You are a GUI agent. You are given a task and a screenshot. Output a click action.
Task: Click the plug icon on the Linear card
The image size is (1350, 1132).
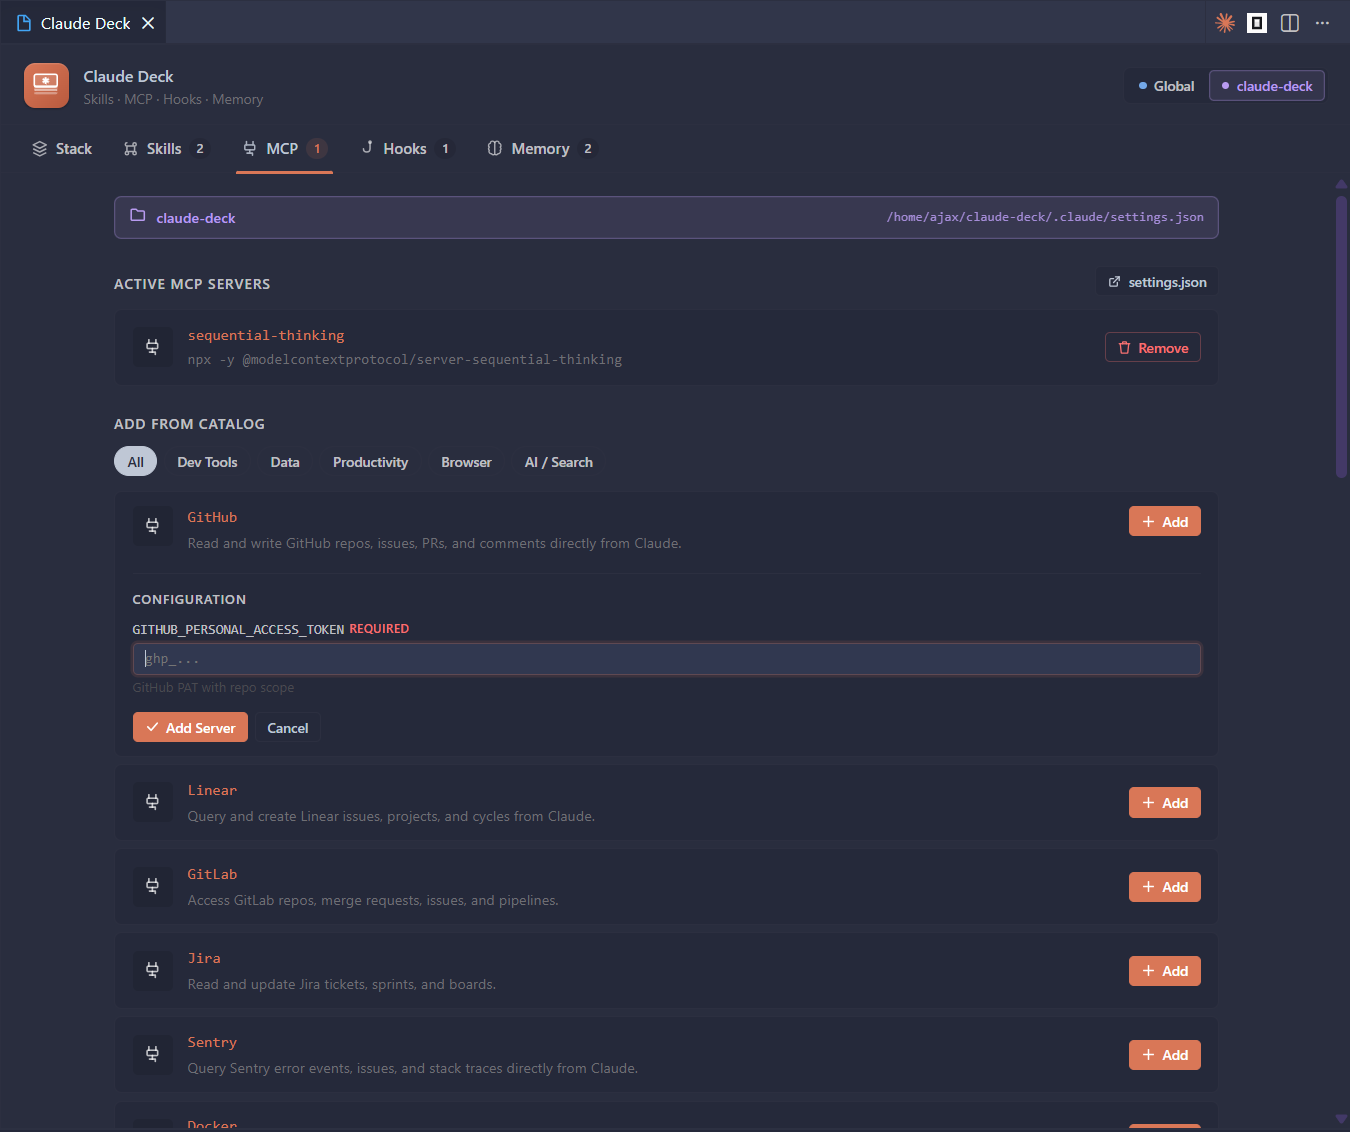click(x=152, y=802)
